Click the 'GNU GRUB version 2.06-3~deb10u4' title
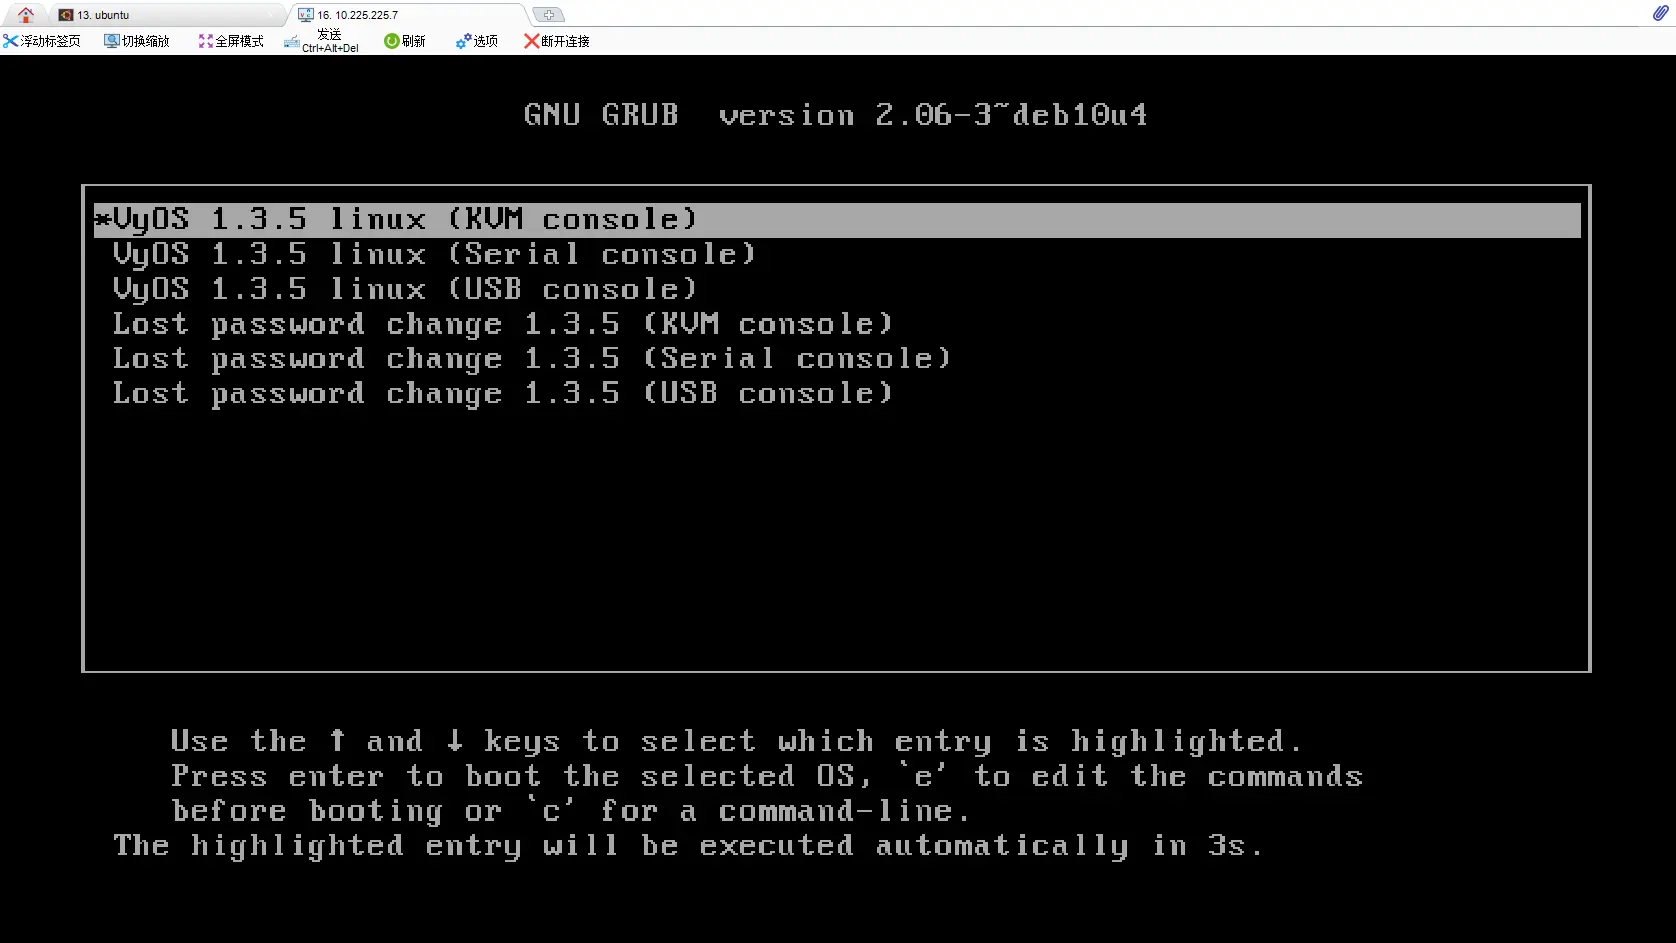The height and width of the screenshot is (943, 1676). tap(835, 115)
